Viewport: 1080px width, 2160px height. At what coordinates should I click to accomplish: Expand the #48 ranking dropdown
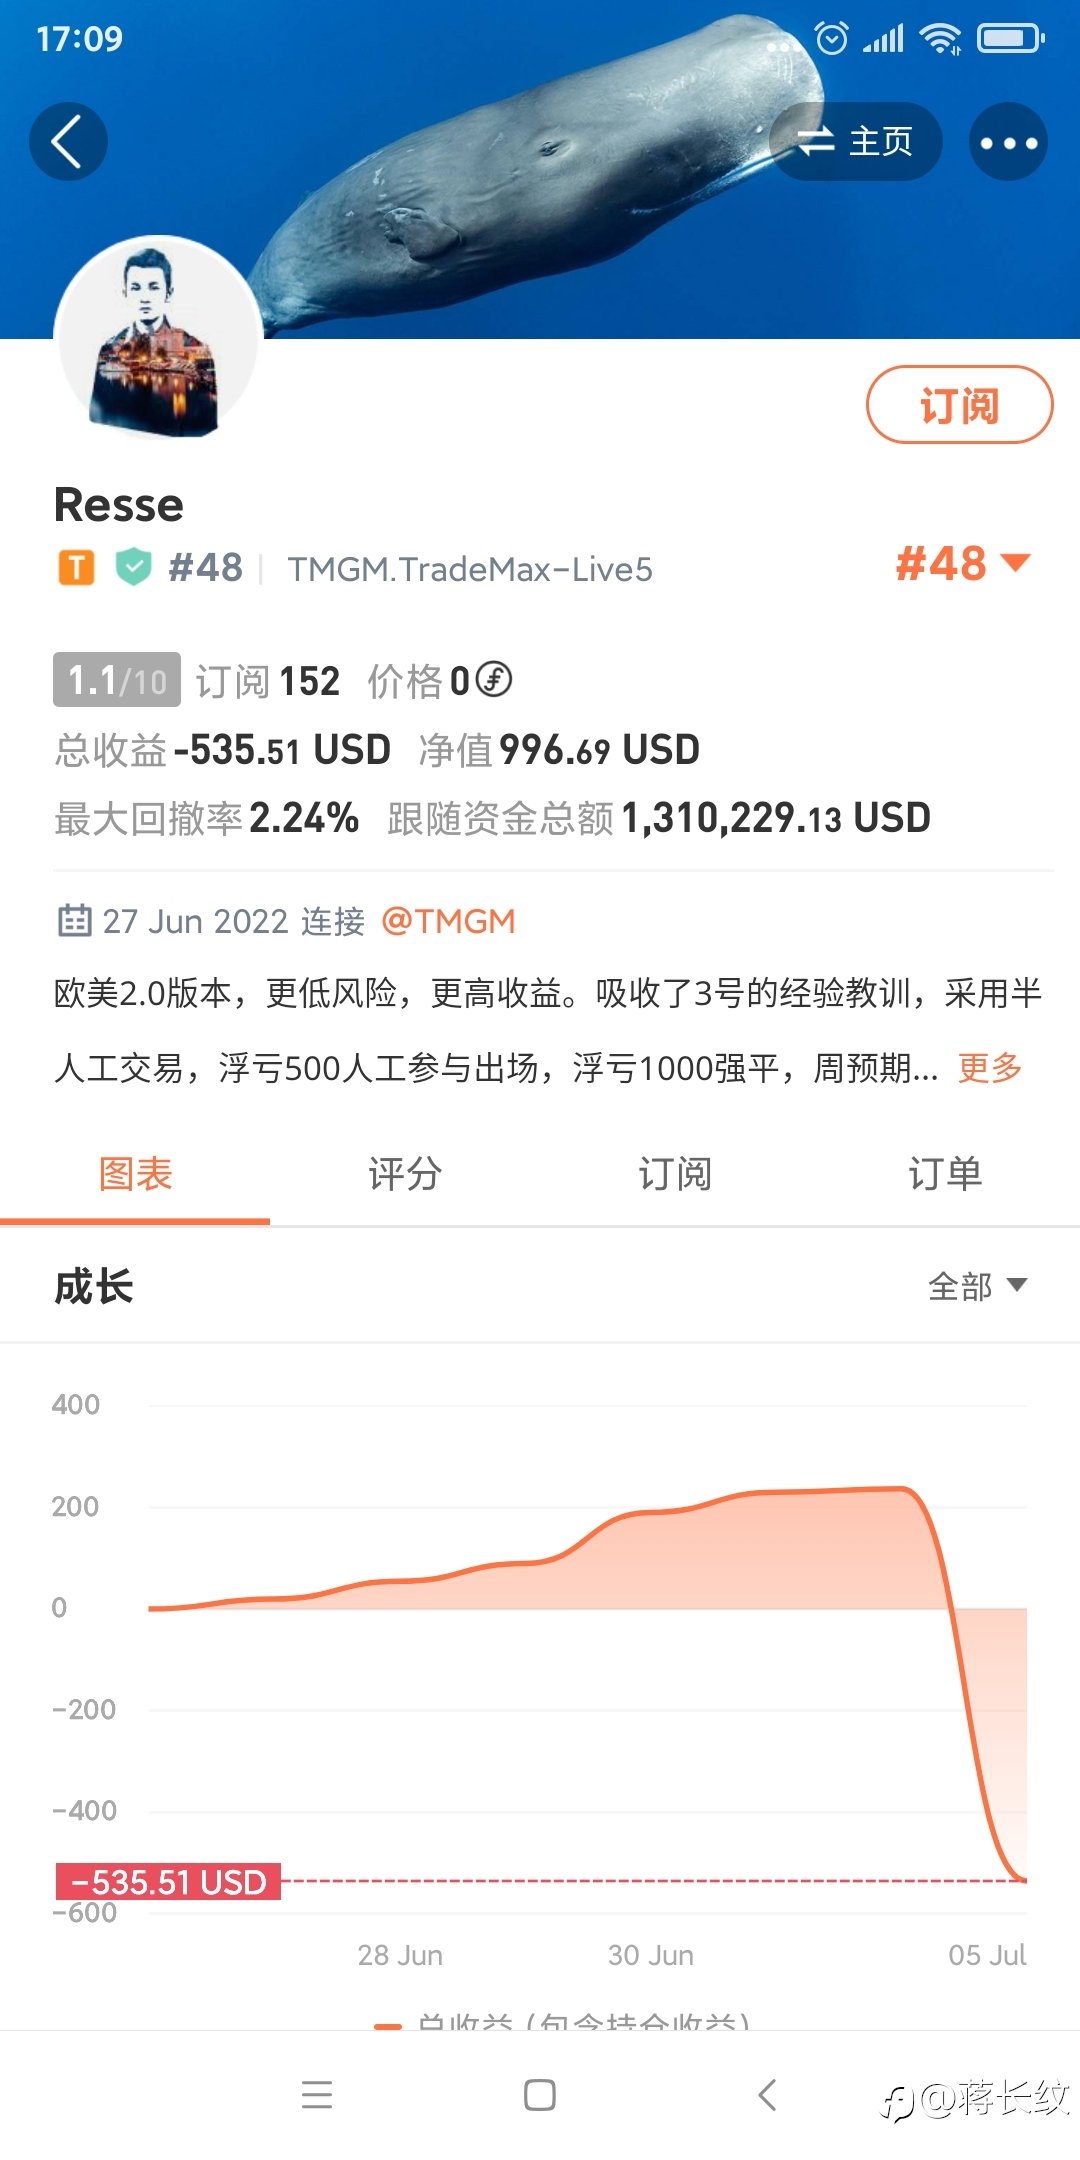pyautogui.click(x=962, y=564)
